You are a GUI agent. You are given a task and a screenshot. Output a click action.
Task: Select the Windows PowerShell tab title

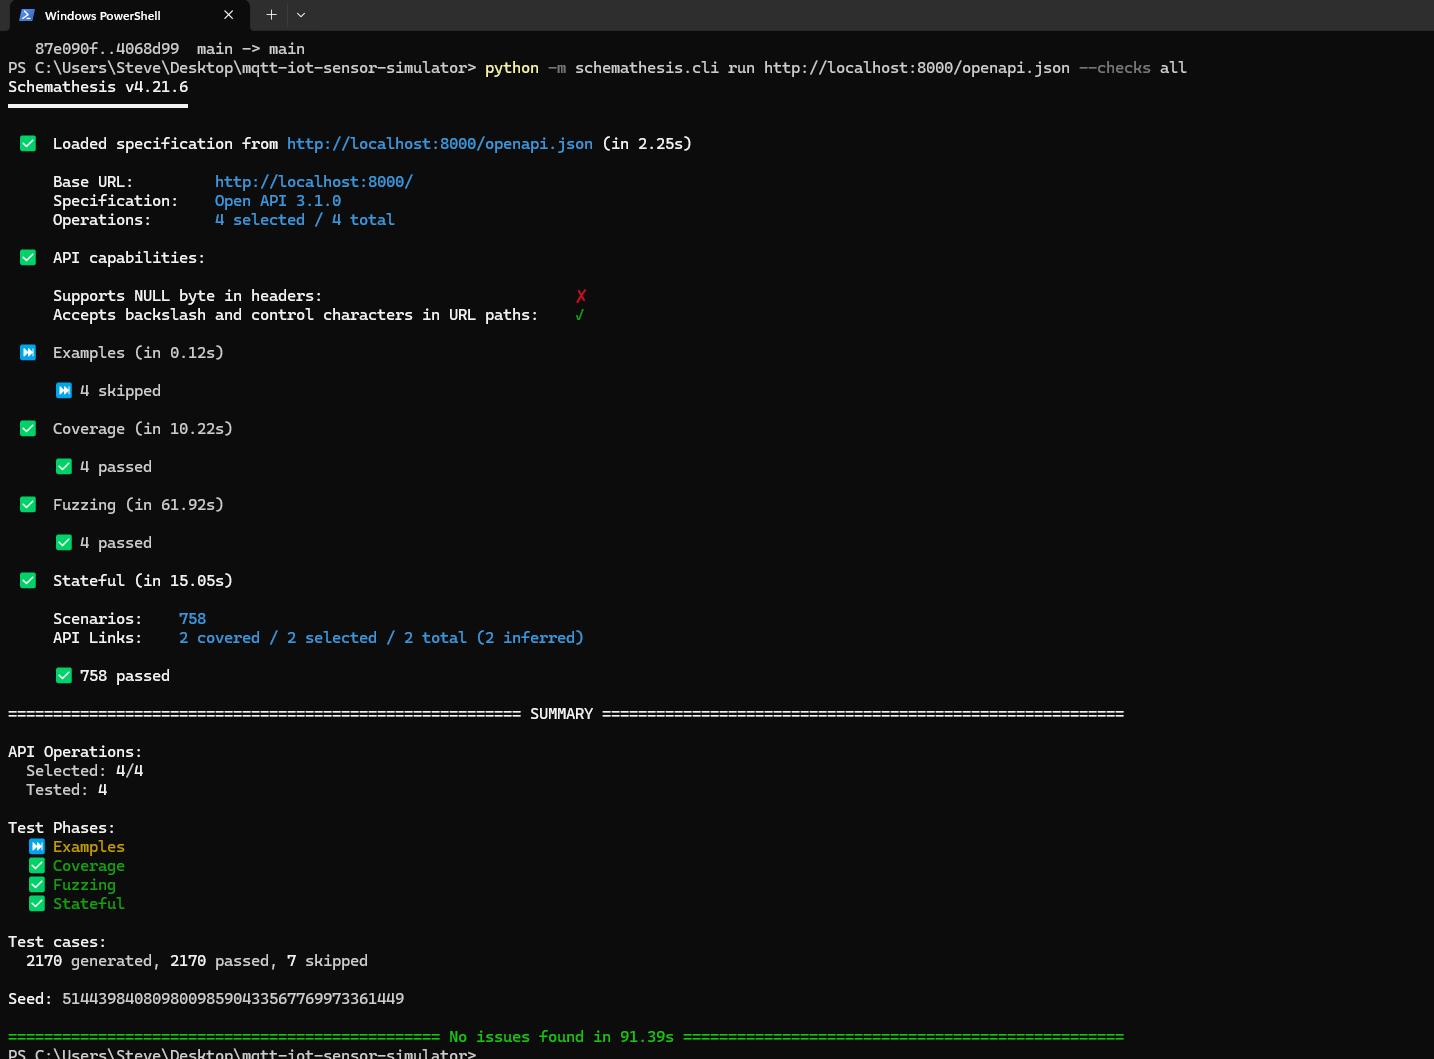[x=103, y=16]
